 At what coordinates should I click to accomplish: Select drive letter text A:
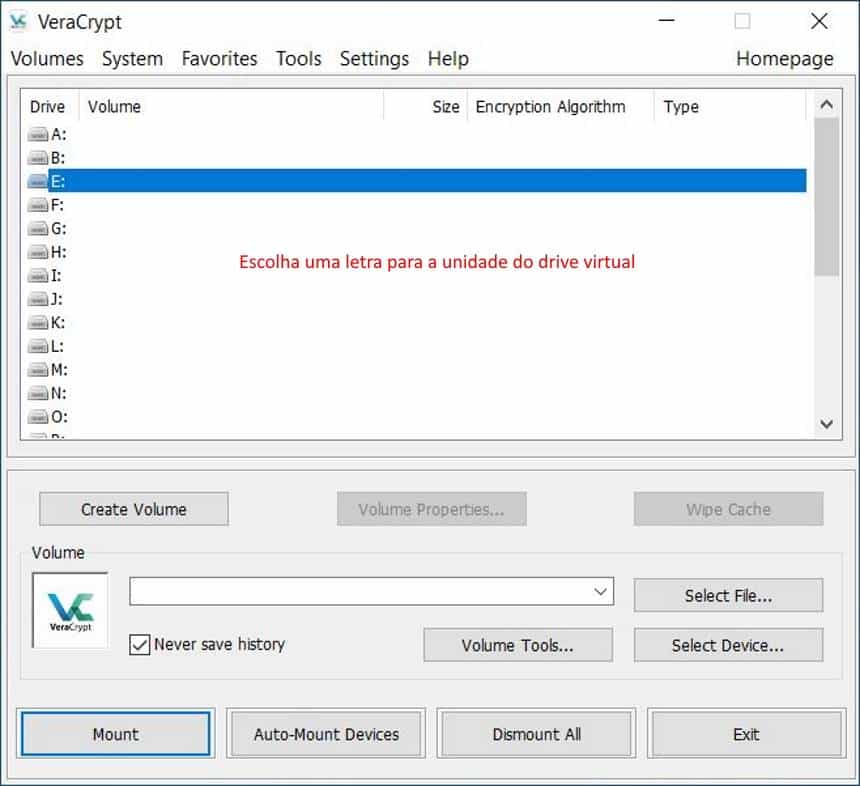coord(59,134)
